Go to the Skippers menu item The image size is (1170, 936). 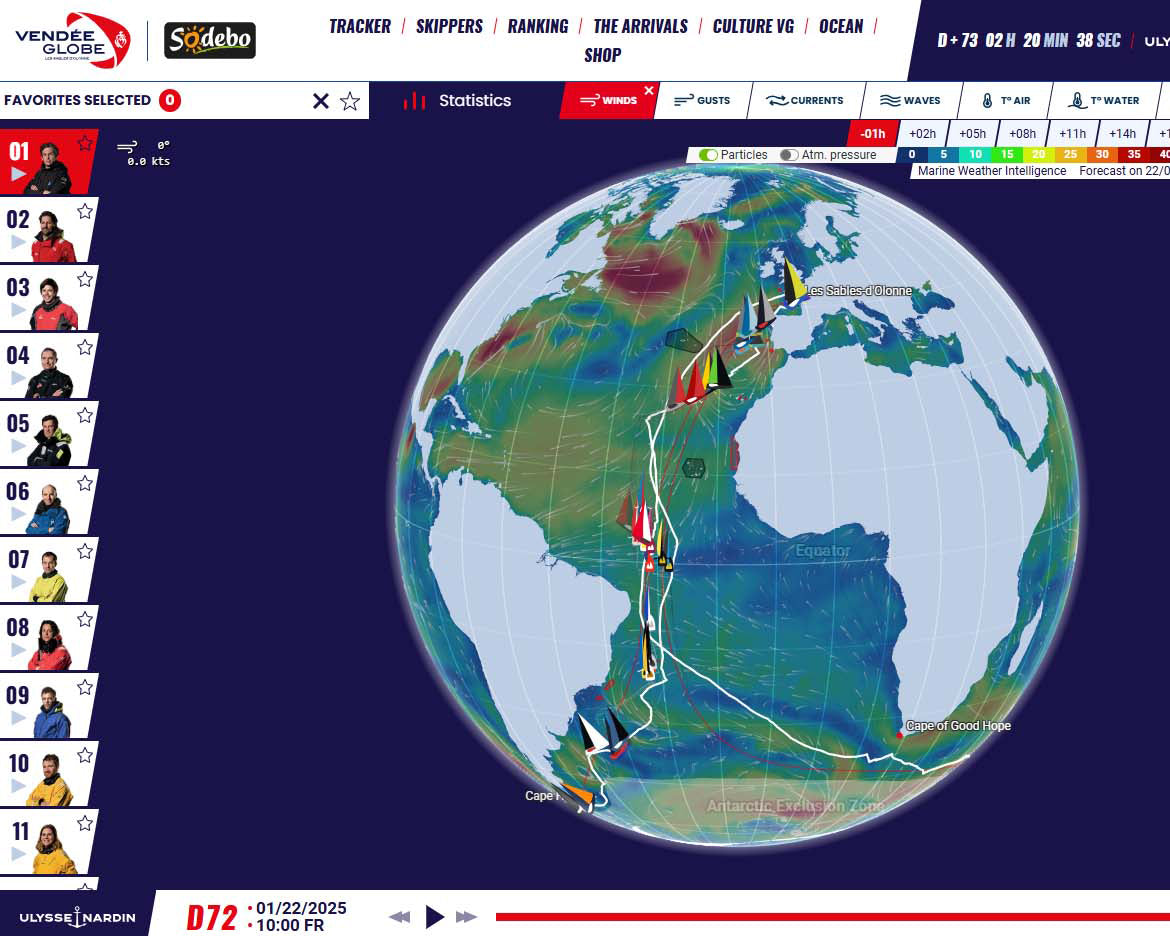[x=449, y=26]
